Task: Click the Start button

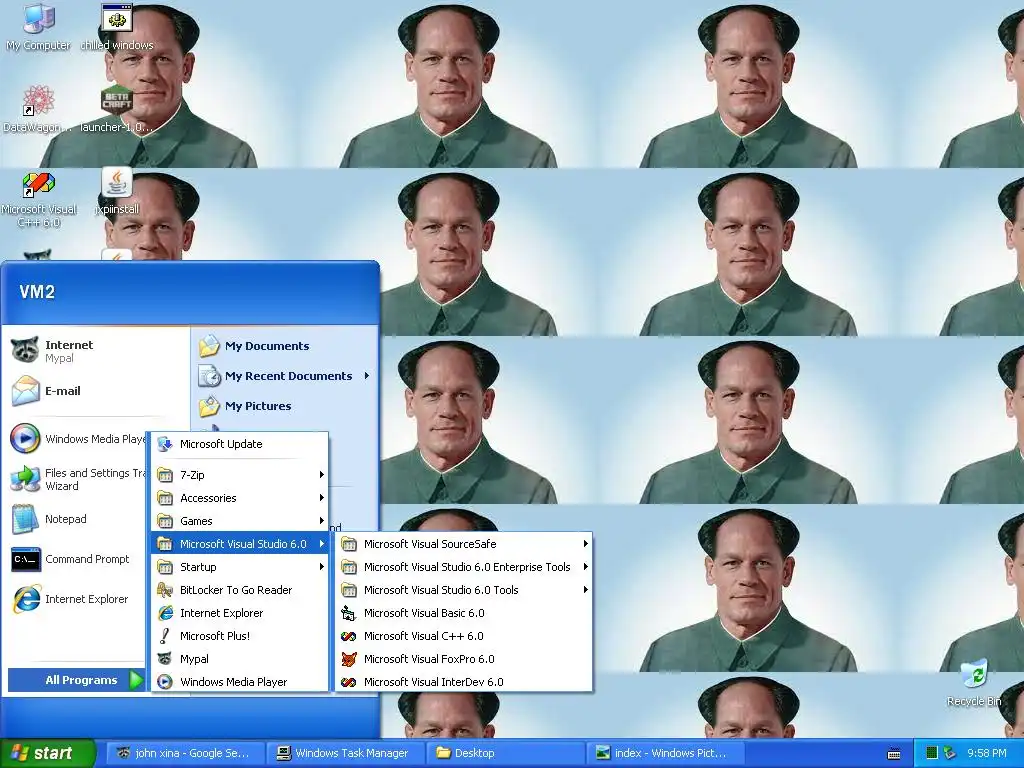Action: tap(47, 753)
